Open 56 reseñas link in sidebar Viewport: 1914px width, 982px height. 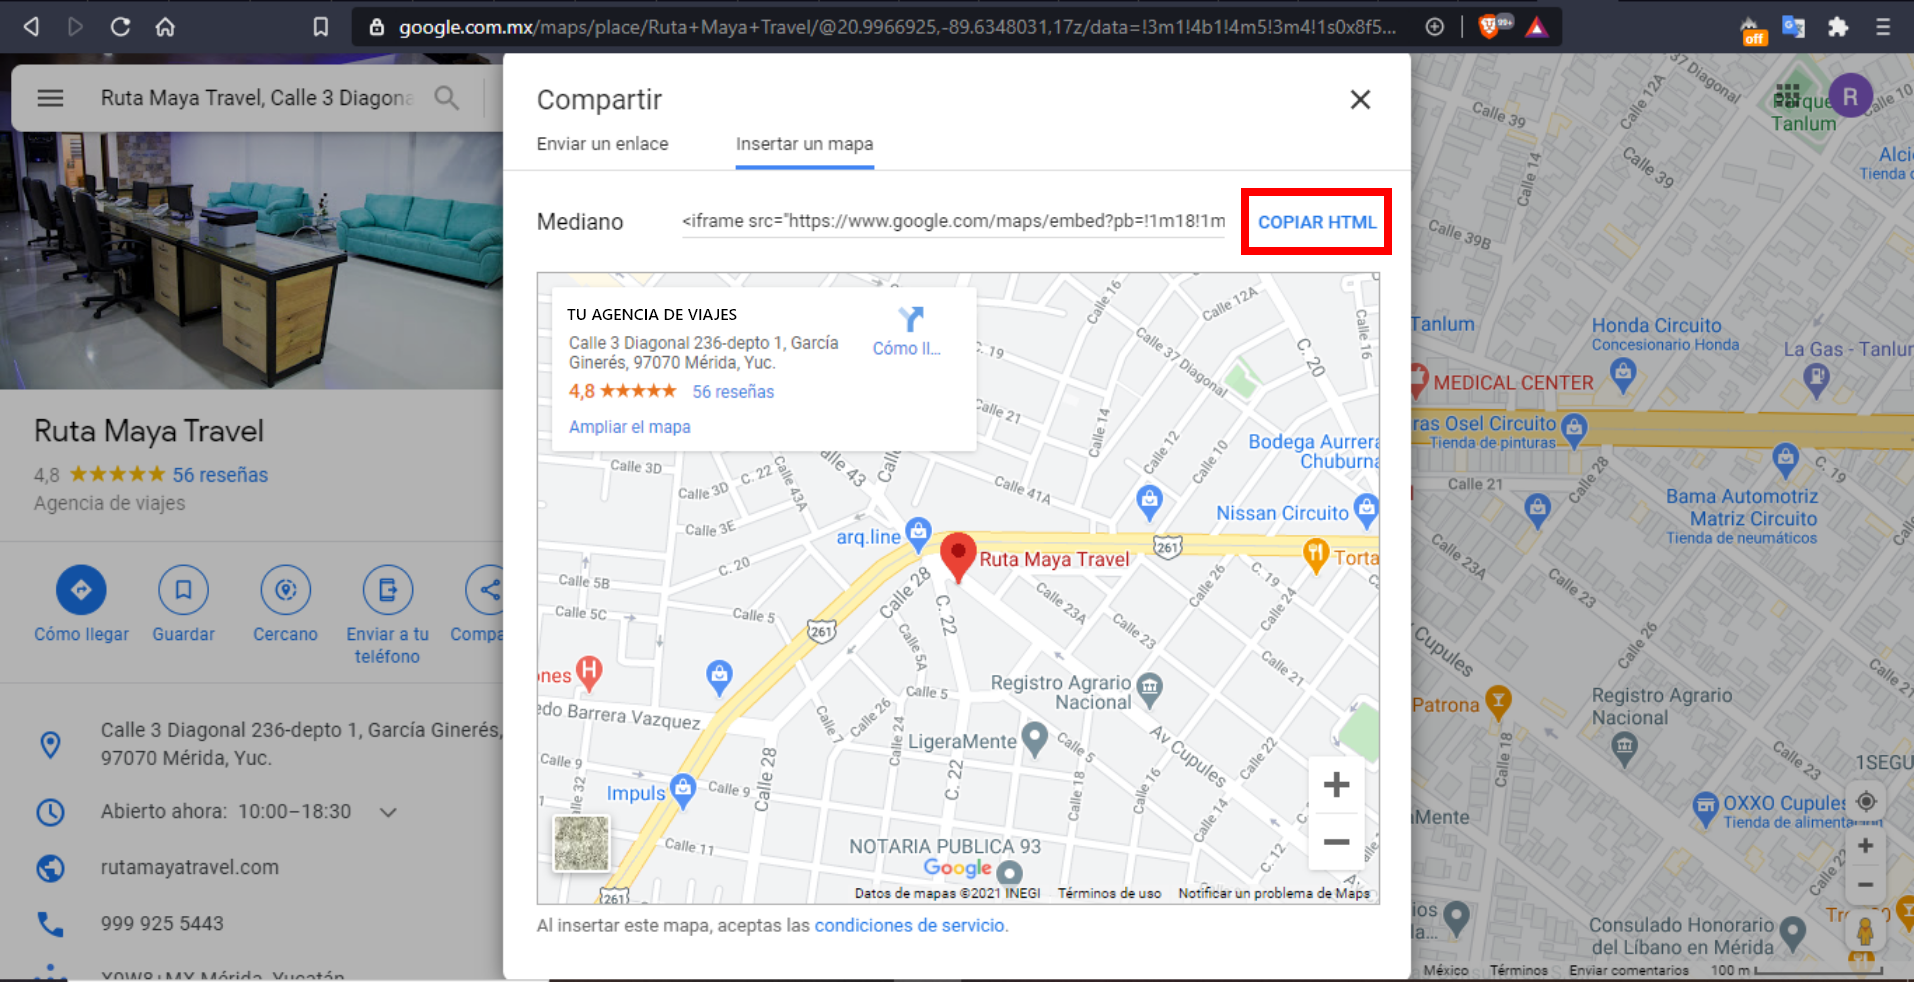(x=220, y=475)
